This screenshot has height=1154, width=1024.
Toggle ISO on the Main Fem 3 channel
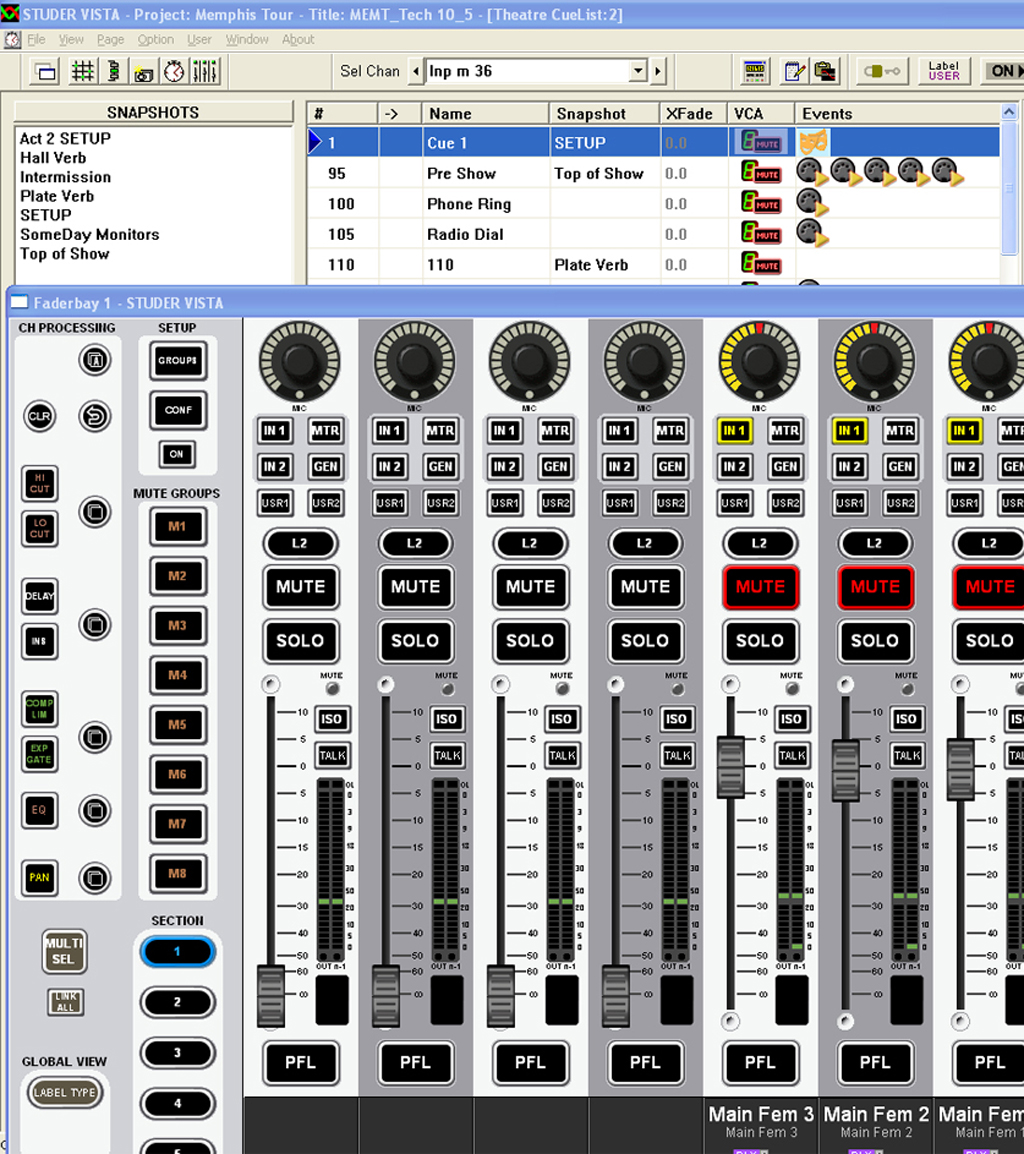pos(791,719)
